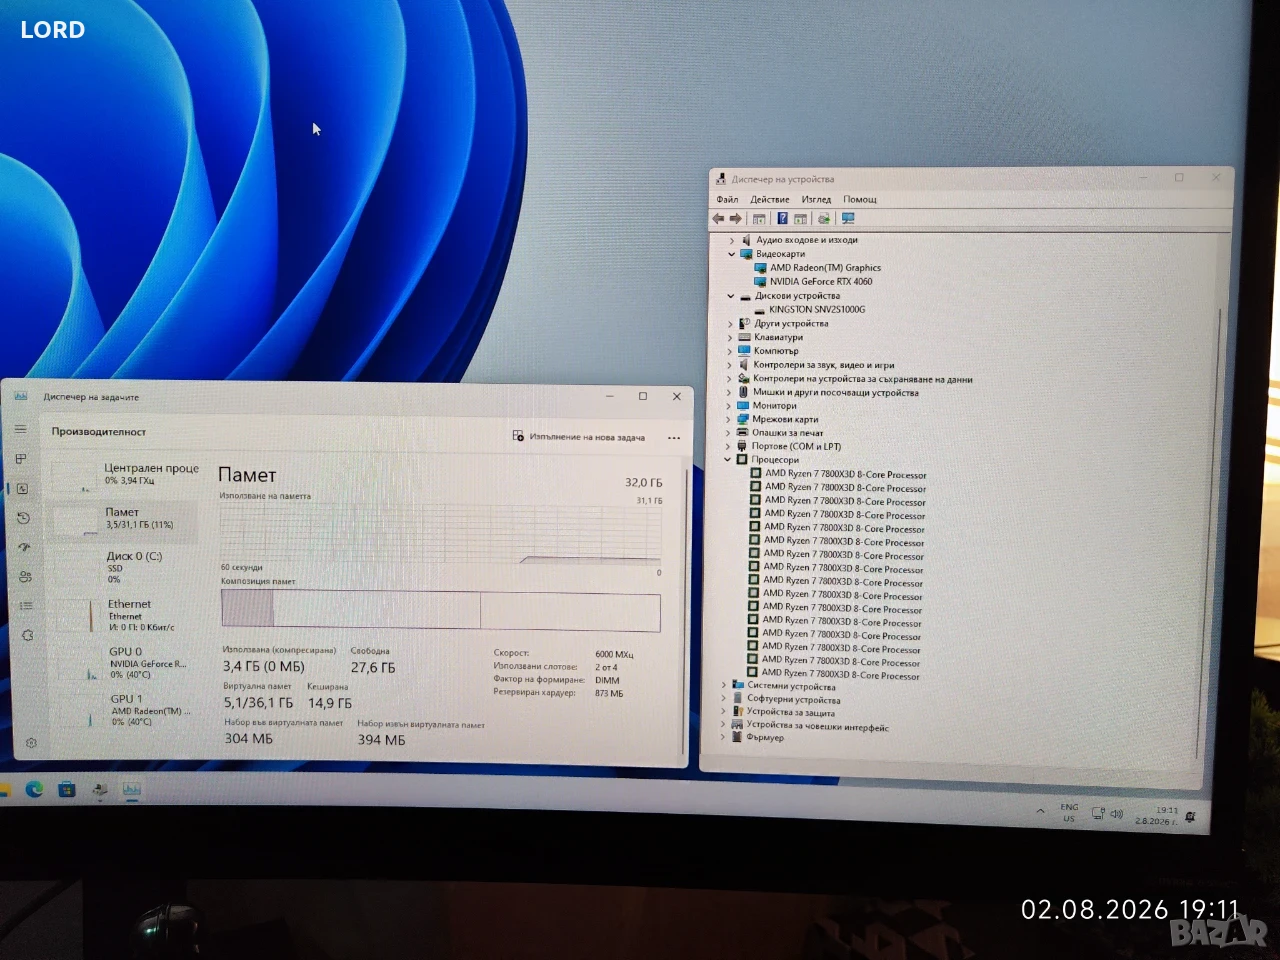The width and height of the screenshot is (1280, 960).
Task: Open the Performance page icon in Task Manager sidebar
Action: pyautogui.click(x=22, y=489)
